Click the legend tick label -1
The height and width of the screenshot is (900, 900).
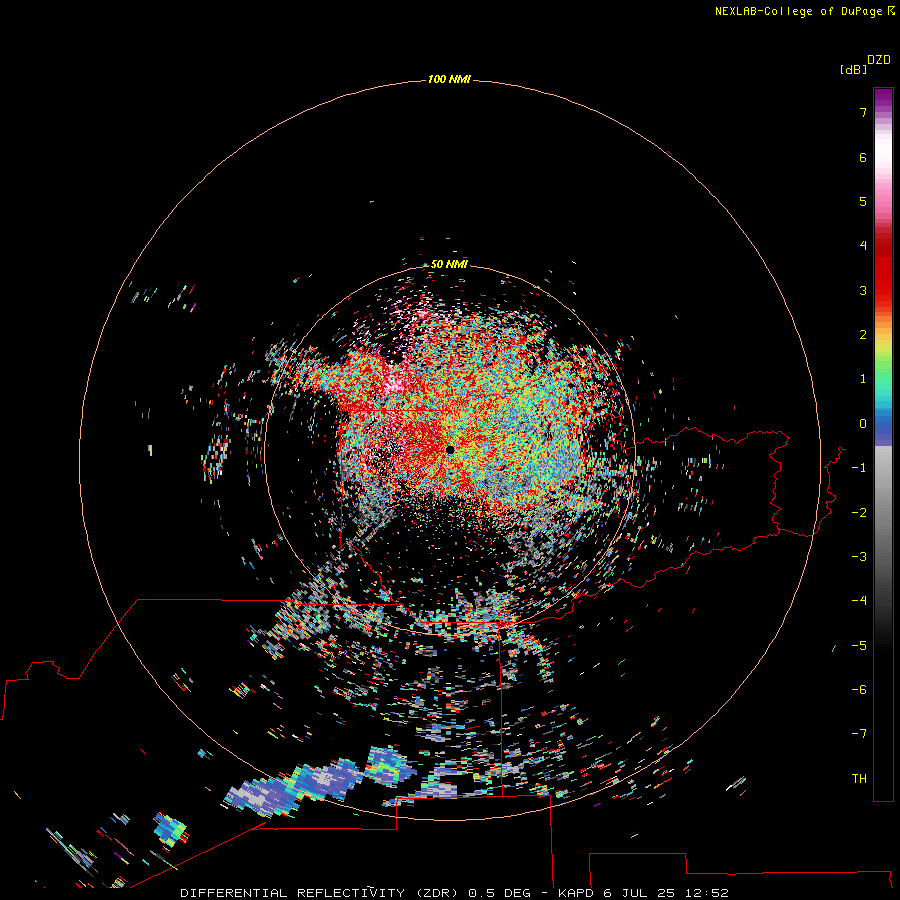[x=859, y=468]
